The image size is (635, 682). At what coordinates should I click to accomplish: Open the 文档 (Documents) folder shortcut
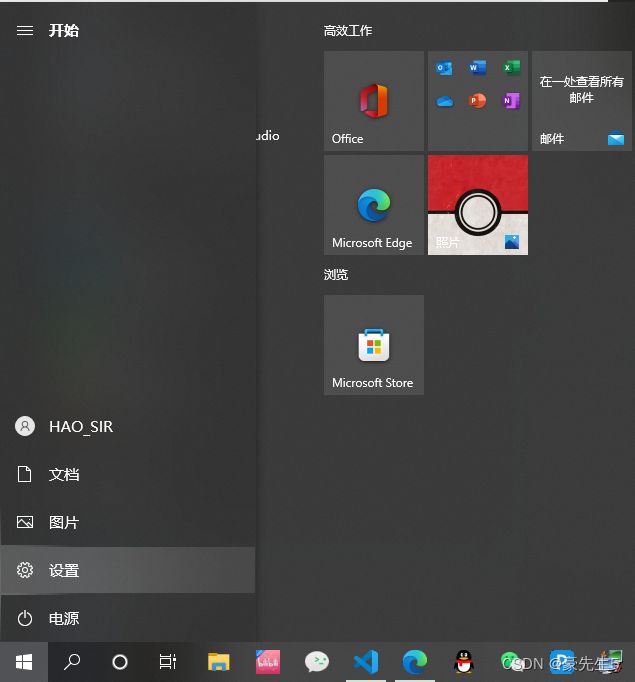(127, 474)
